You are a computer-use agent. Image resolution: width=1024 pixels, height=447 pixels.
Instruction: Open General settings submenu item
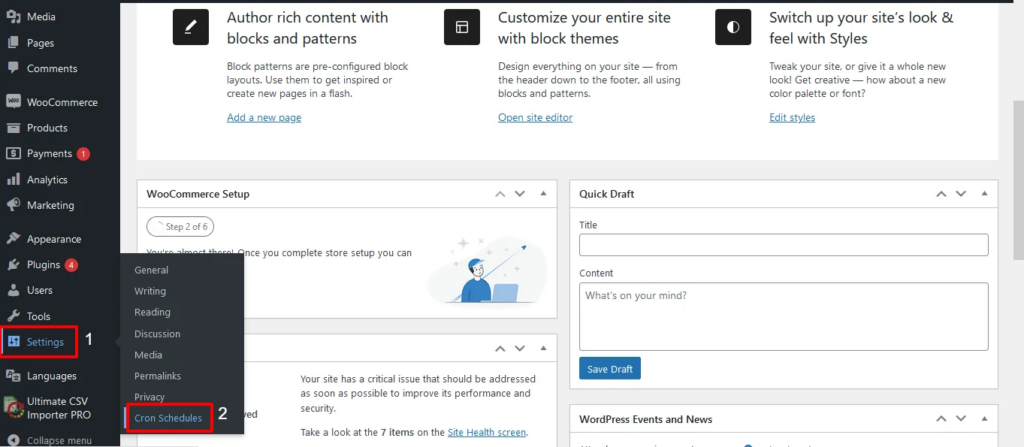click(x=152, y=270)
